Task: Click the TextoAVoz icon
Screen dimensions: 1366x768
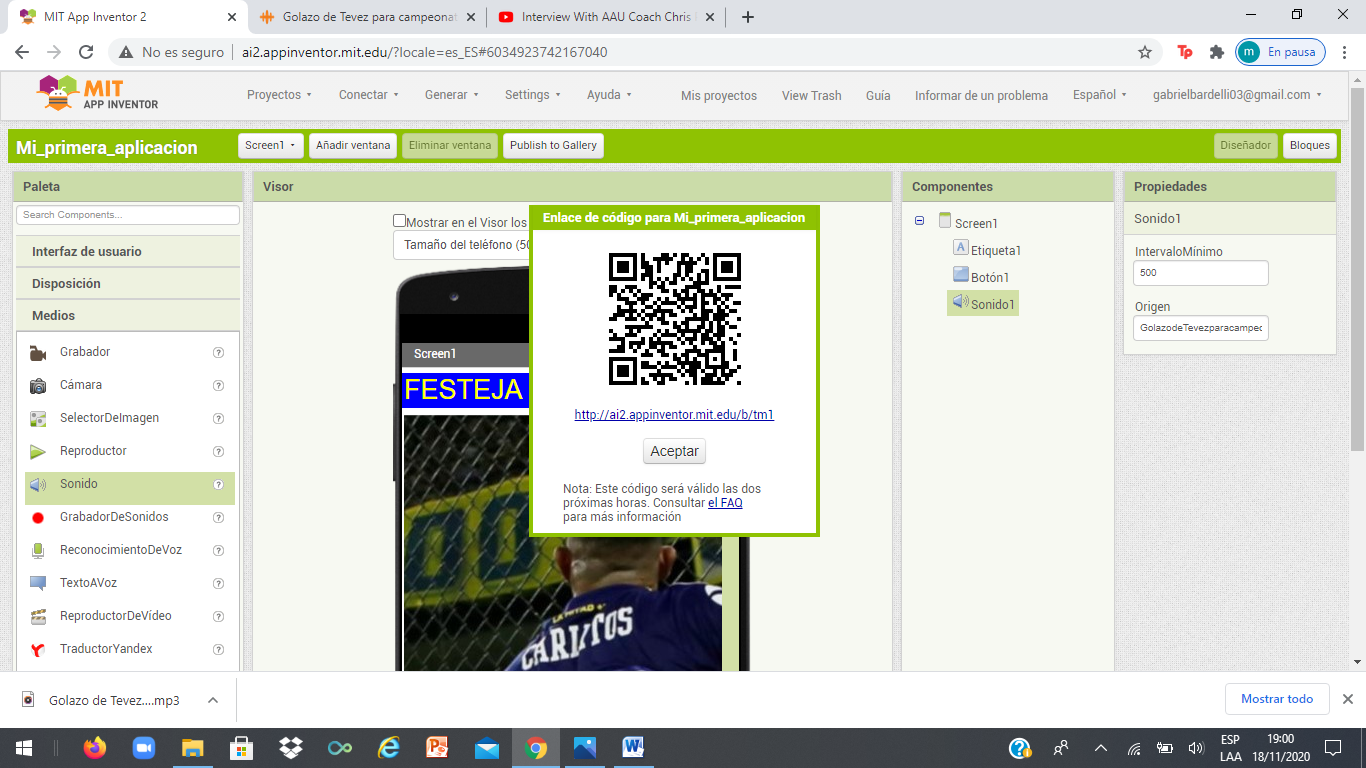Action: 38,583
